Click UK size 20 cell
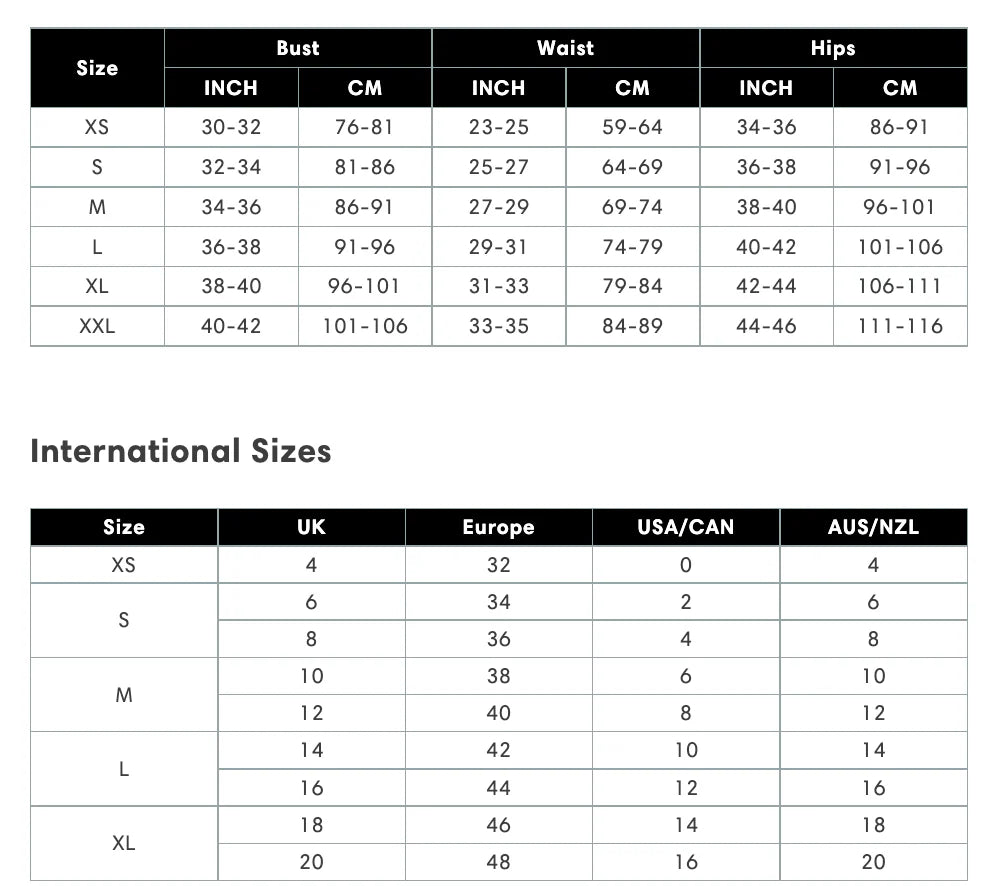The image size is (994, 886). [x=311, y=862]
